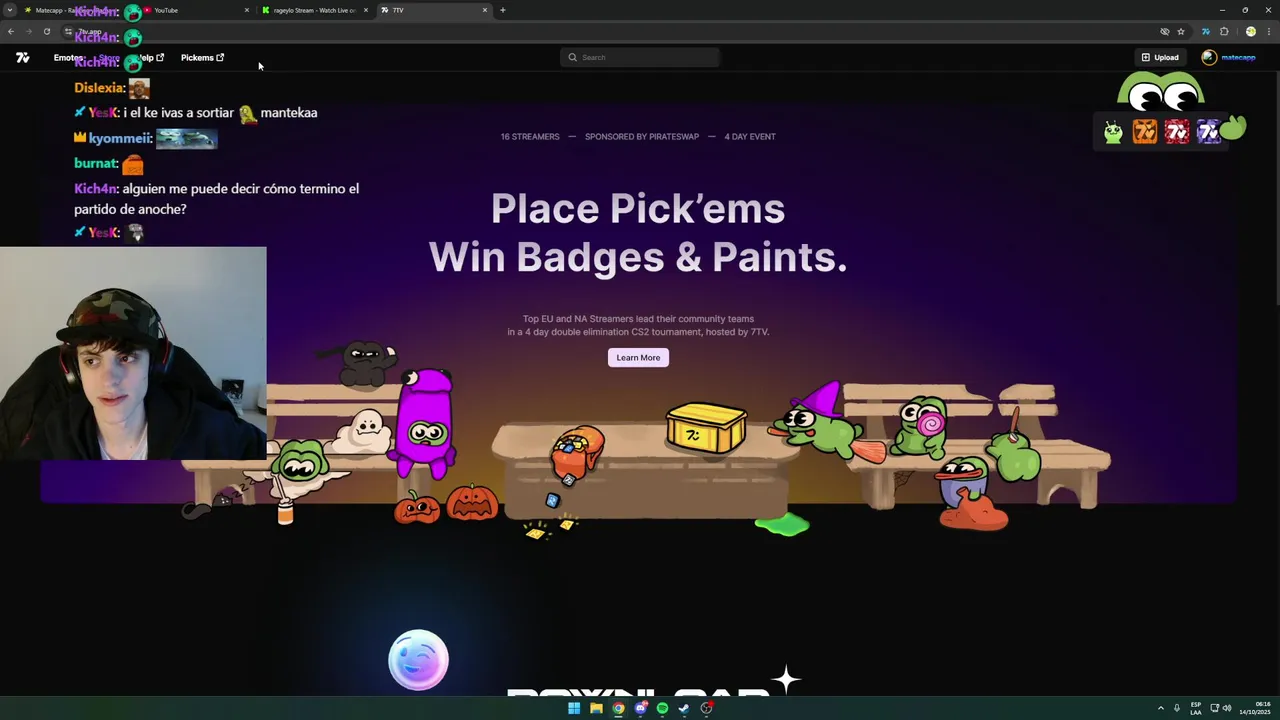This screenshot has height=720, width=1280.
Task: Open Steam from the taskbar
Action: pyautogui.click(x=684, y=708)
